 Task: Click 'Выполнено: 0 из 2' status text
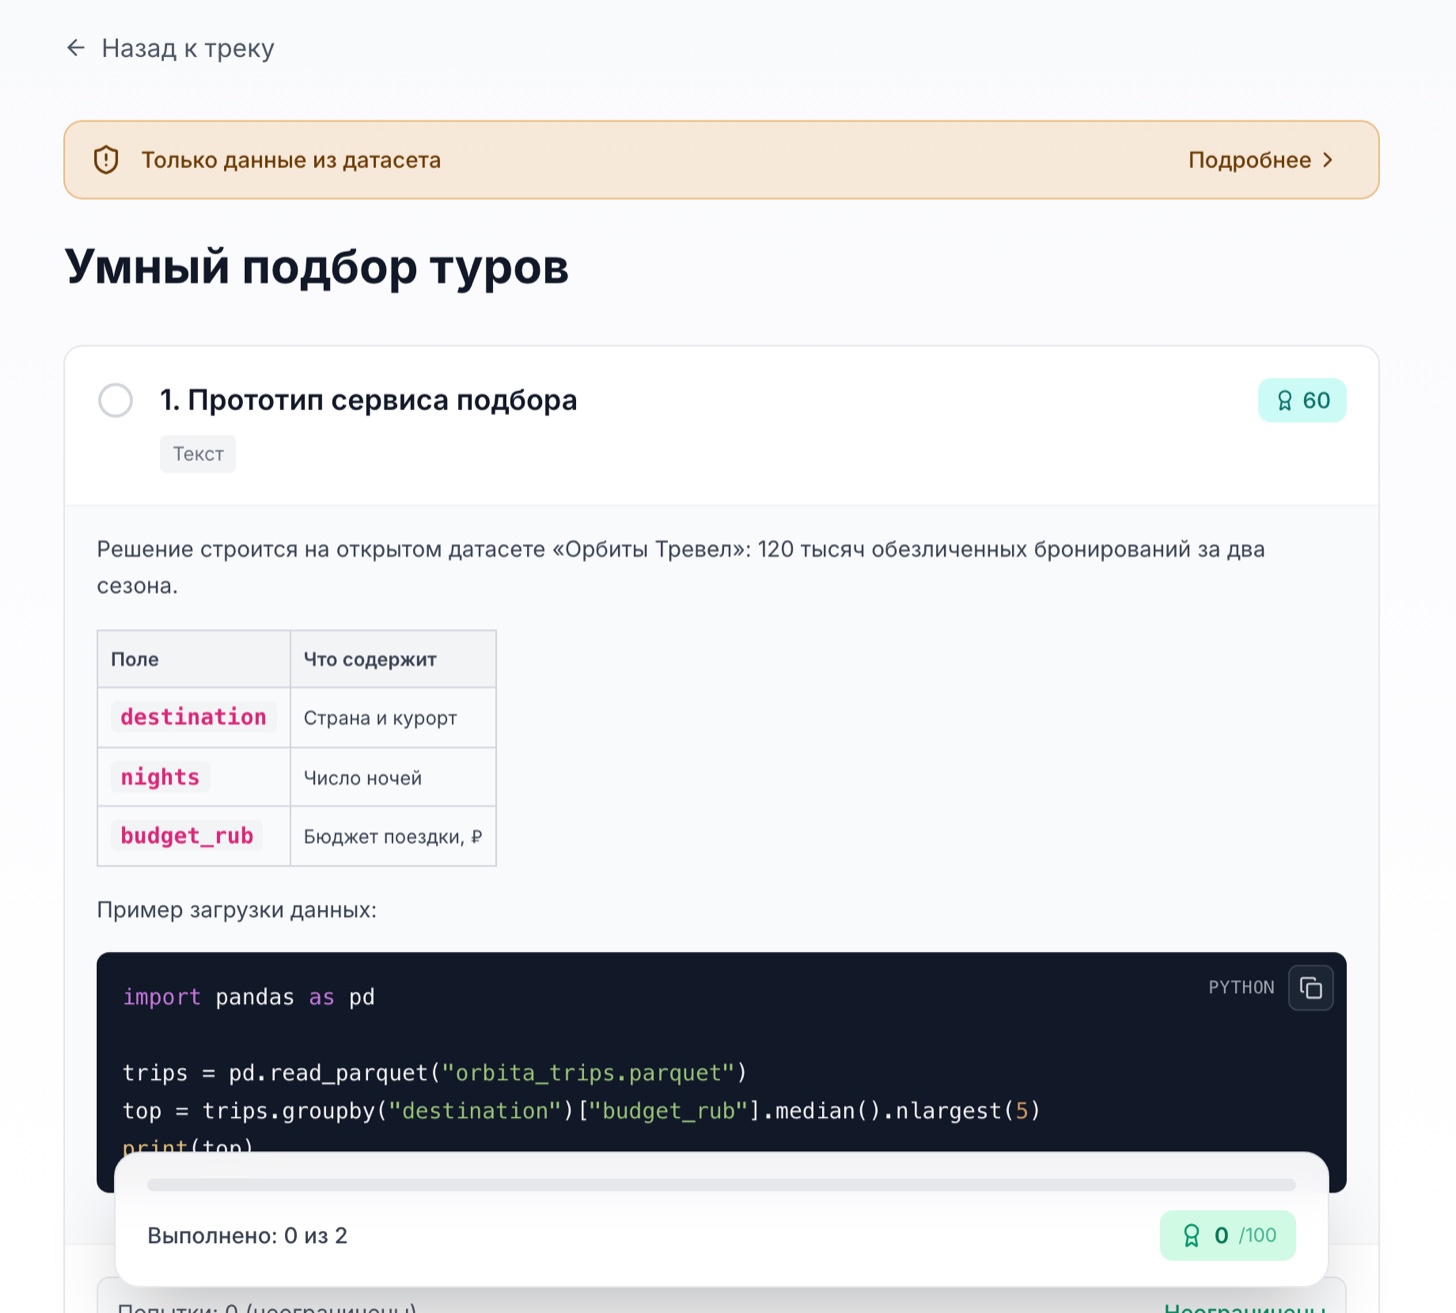coord(247,1236)
